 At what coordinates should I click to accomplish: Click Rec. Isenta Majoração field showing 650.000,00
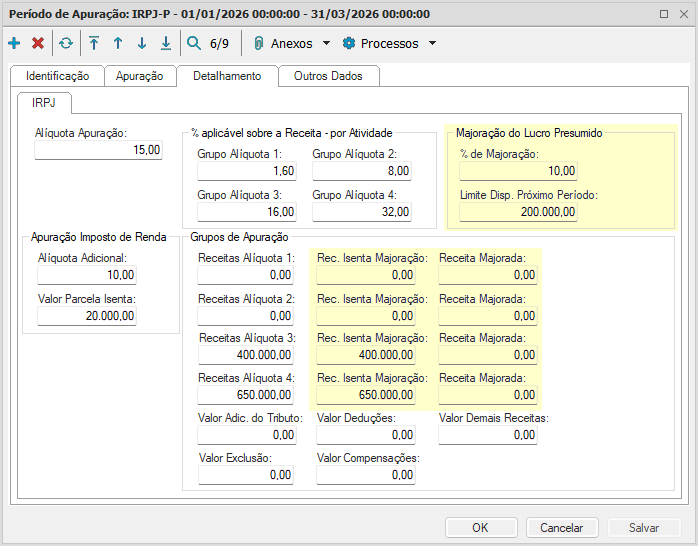(365, 395)
